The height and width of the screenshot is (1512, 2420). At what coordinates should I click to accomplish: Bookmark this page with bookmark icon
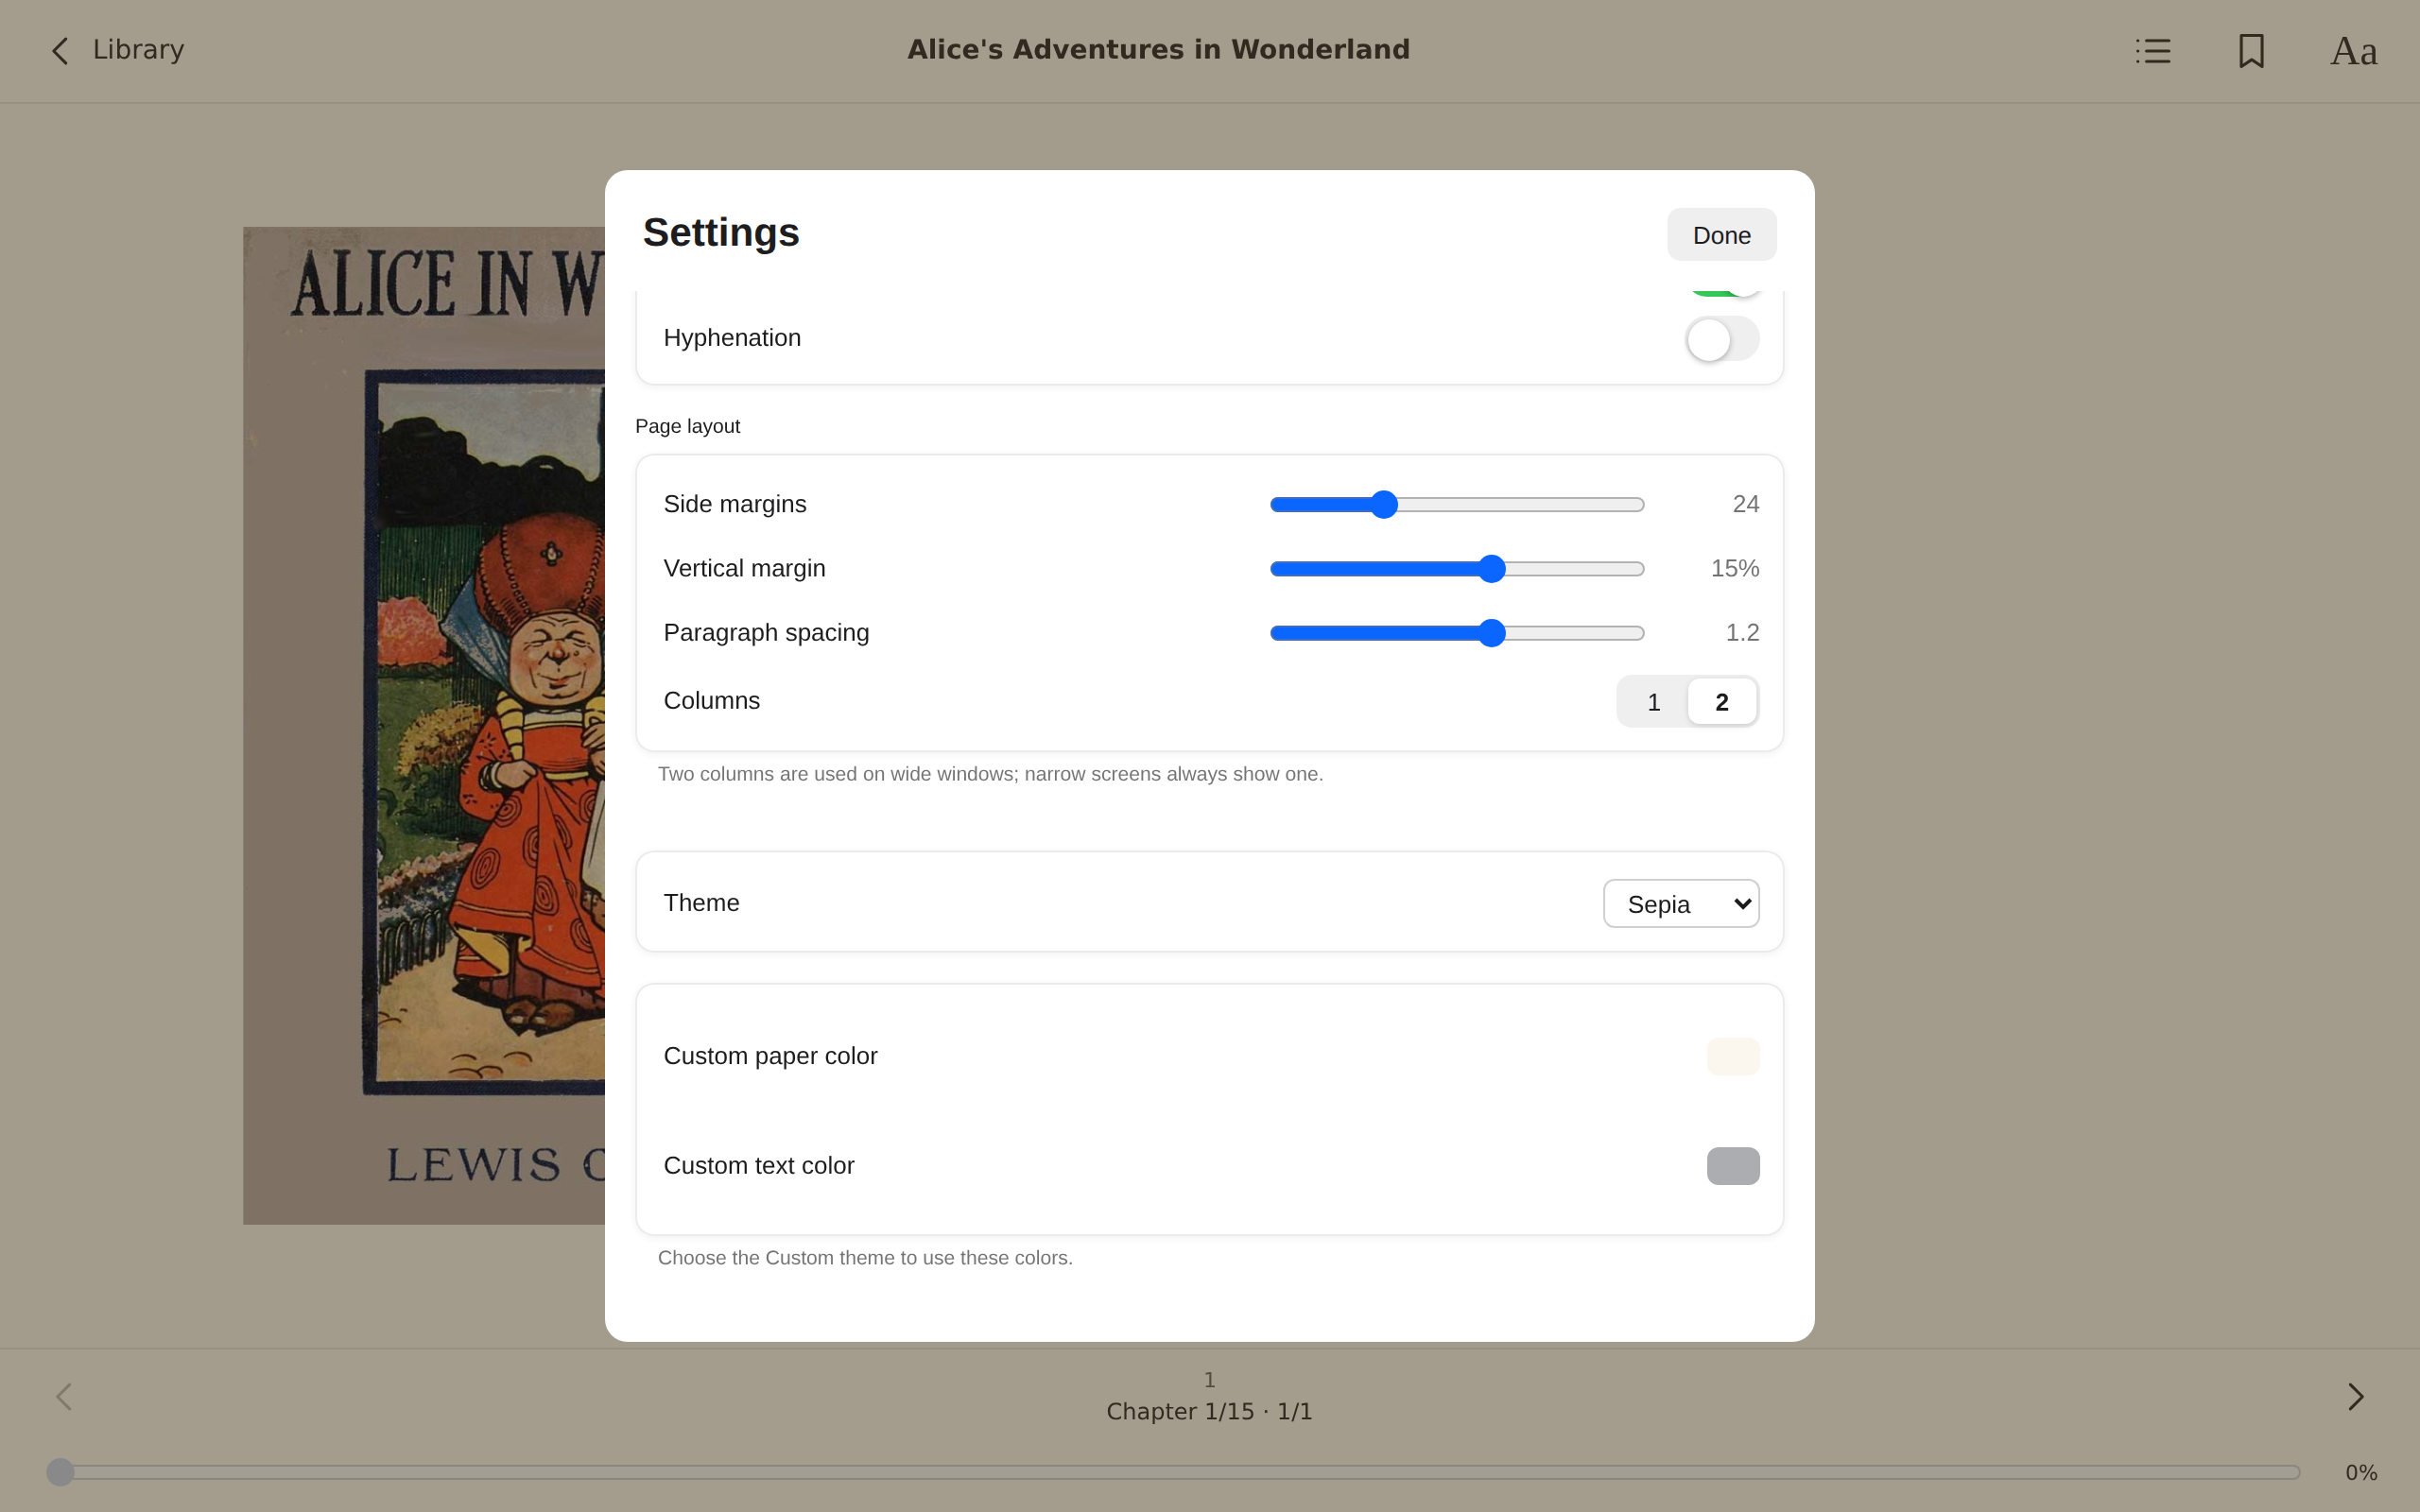coord(2251,50)
